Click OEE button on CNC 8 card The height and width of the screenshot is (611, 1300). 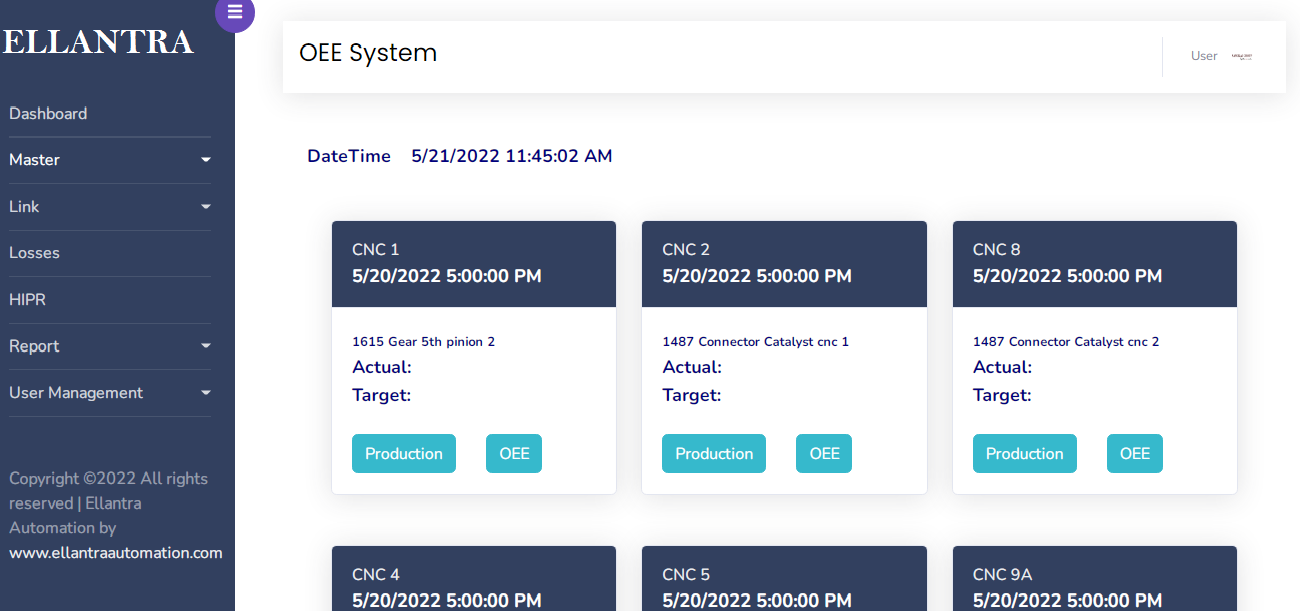tap(1134, 454)
